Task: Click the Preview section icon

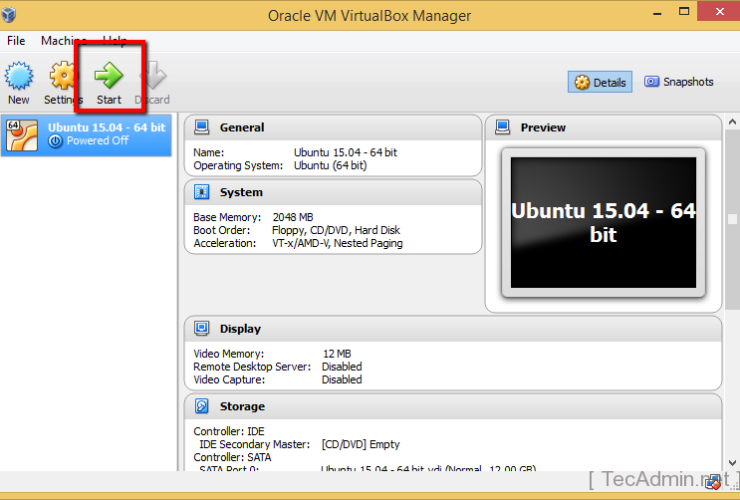Action: coord(503,127)
